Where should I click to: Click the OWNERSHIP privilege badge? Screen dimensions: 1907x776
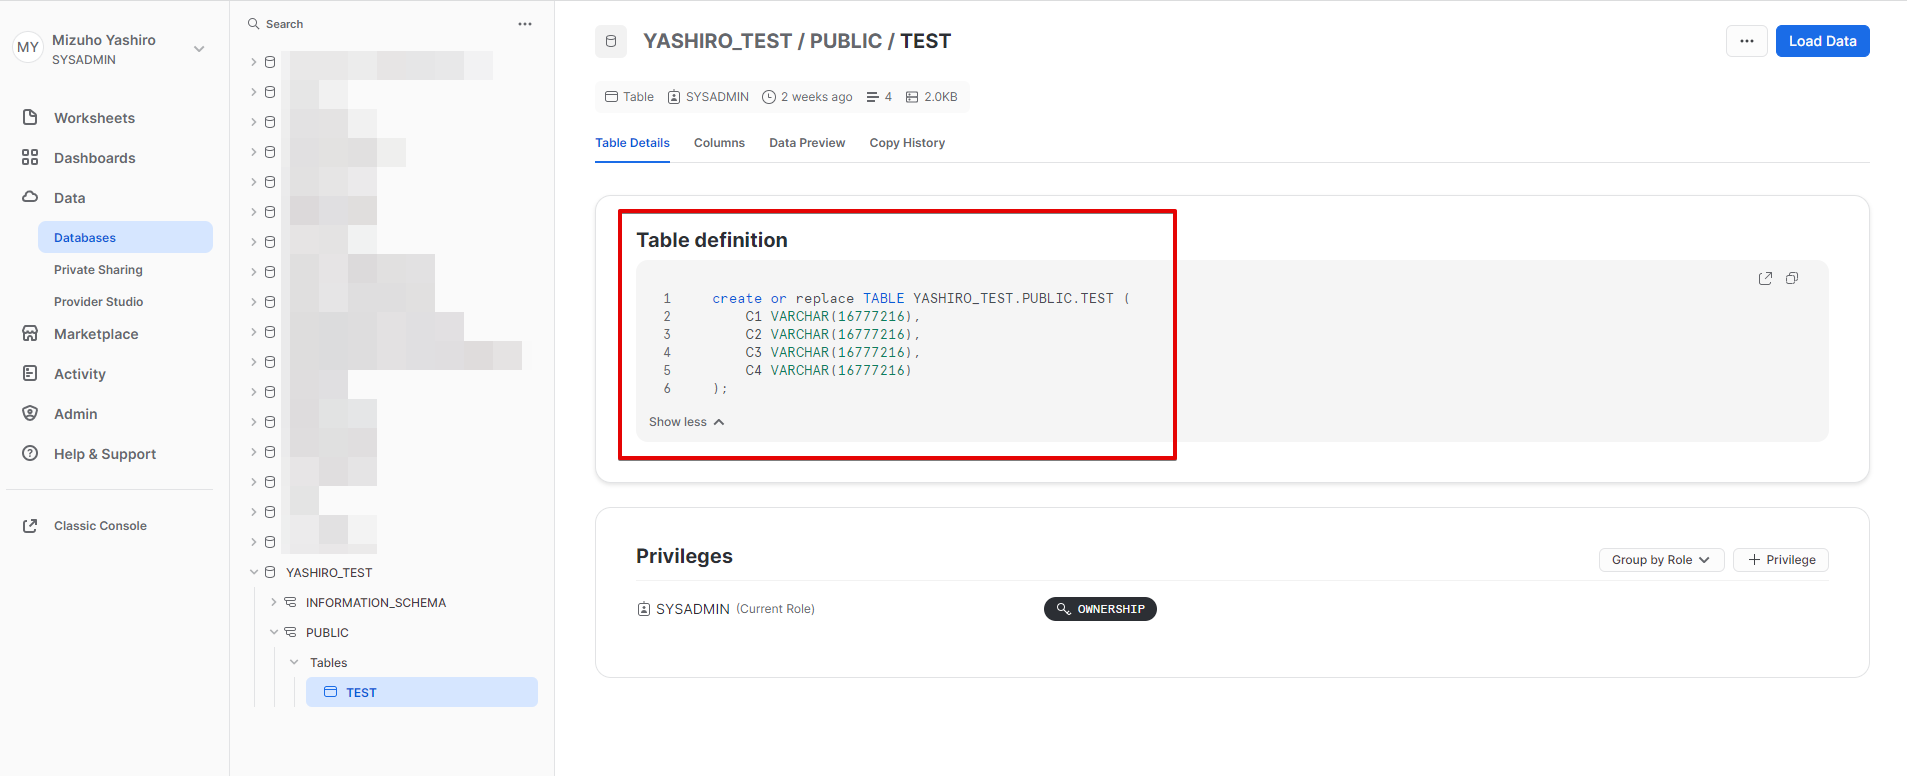(x=1100, y=609)
